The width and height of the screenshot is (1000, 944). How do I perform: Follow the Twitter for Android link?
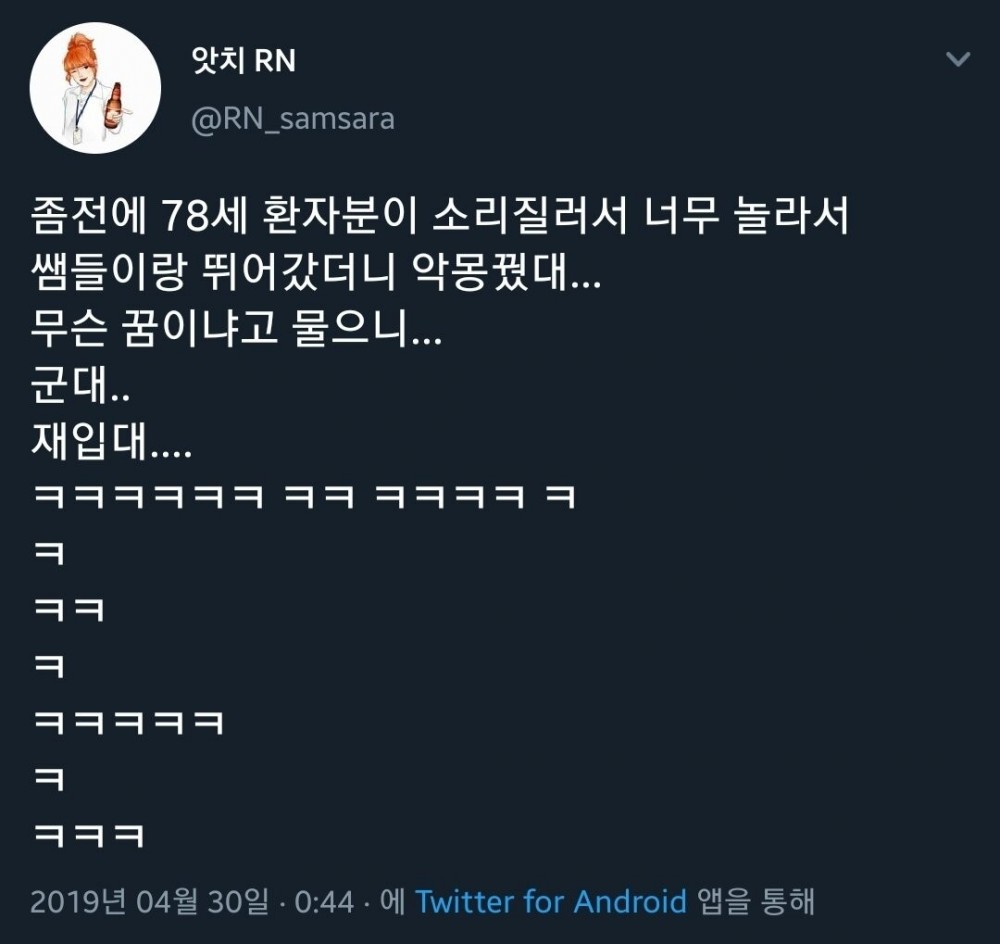[x=551, y=902]
